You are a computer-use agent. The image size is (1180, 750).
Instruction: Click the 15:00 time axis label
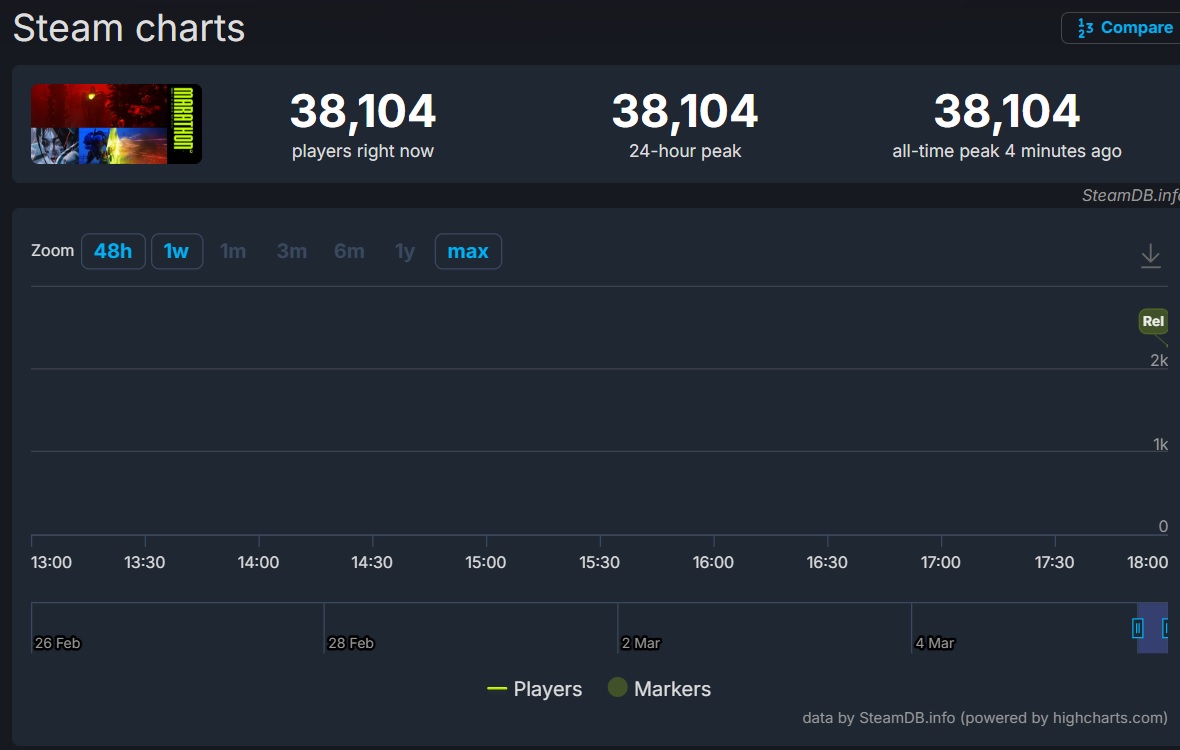485,563
